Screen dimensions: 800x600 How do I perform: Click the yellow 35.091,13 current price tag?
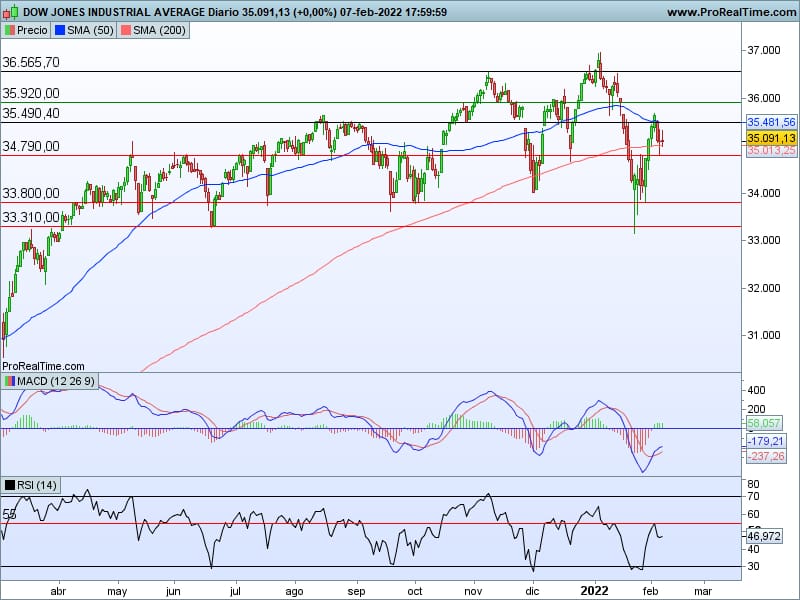coord(771,138)
